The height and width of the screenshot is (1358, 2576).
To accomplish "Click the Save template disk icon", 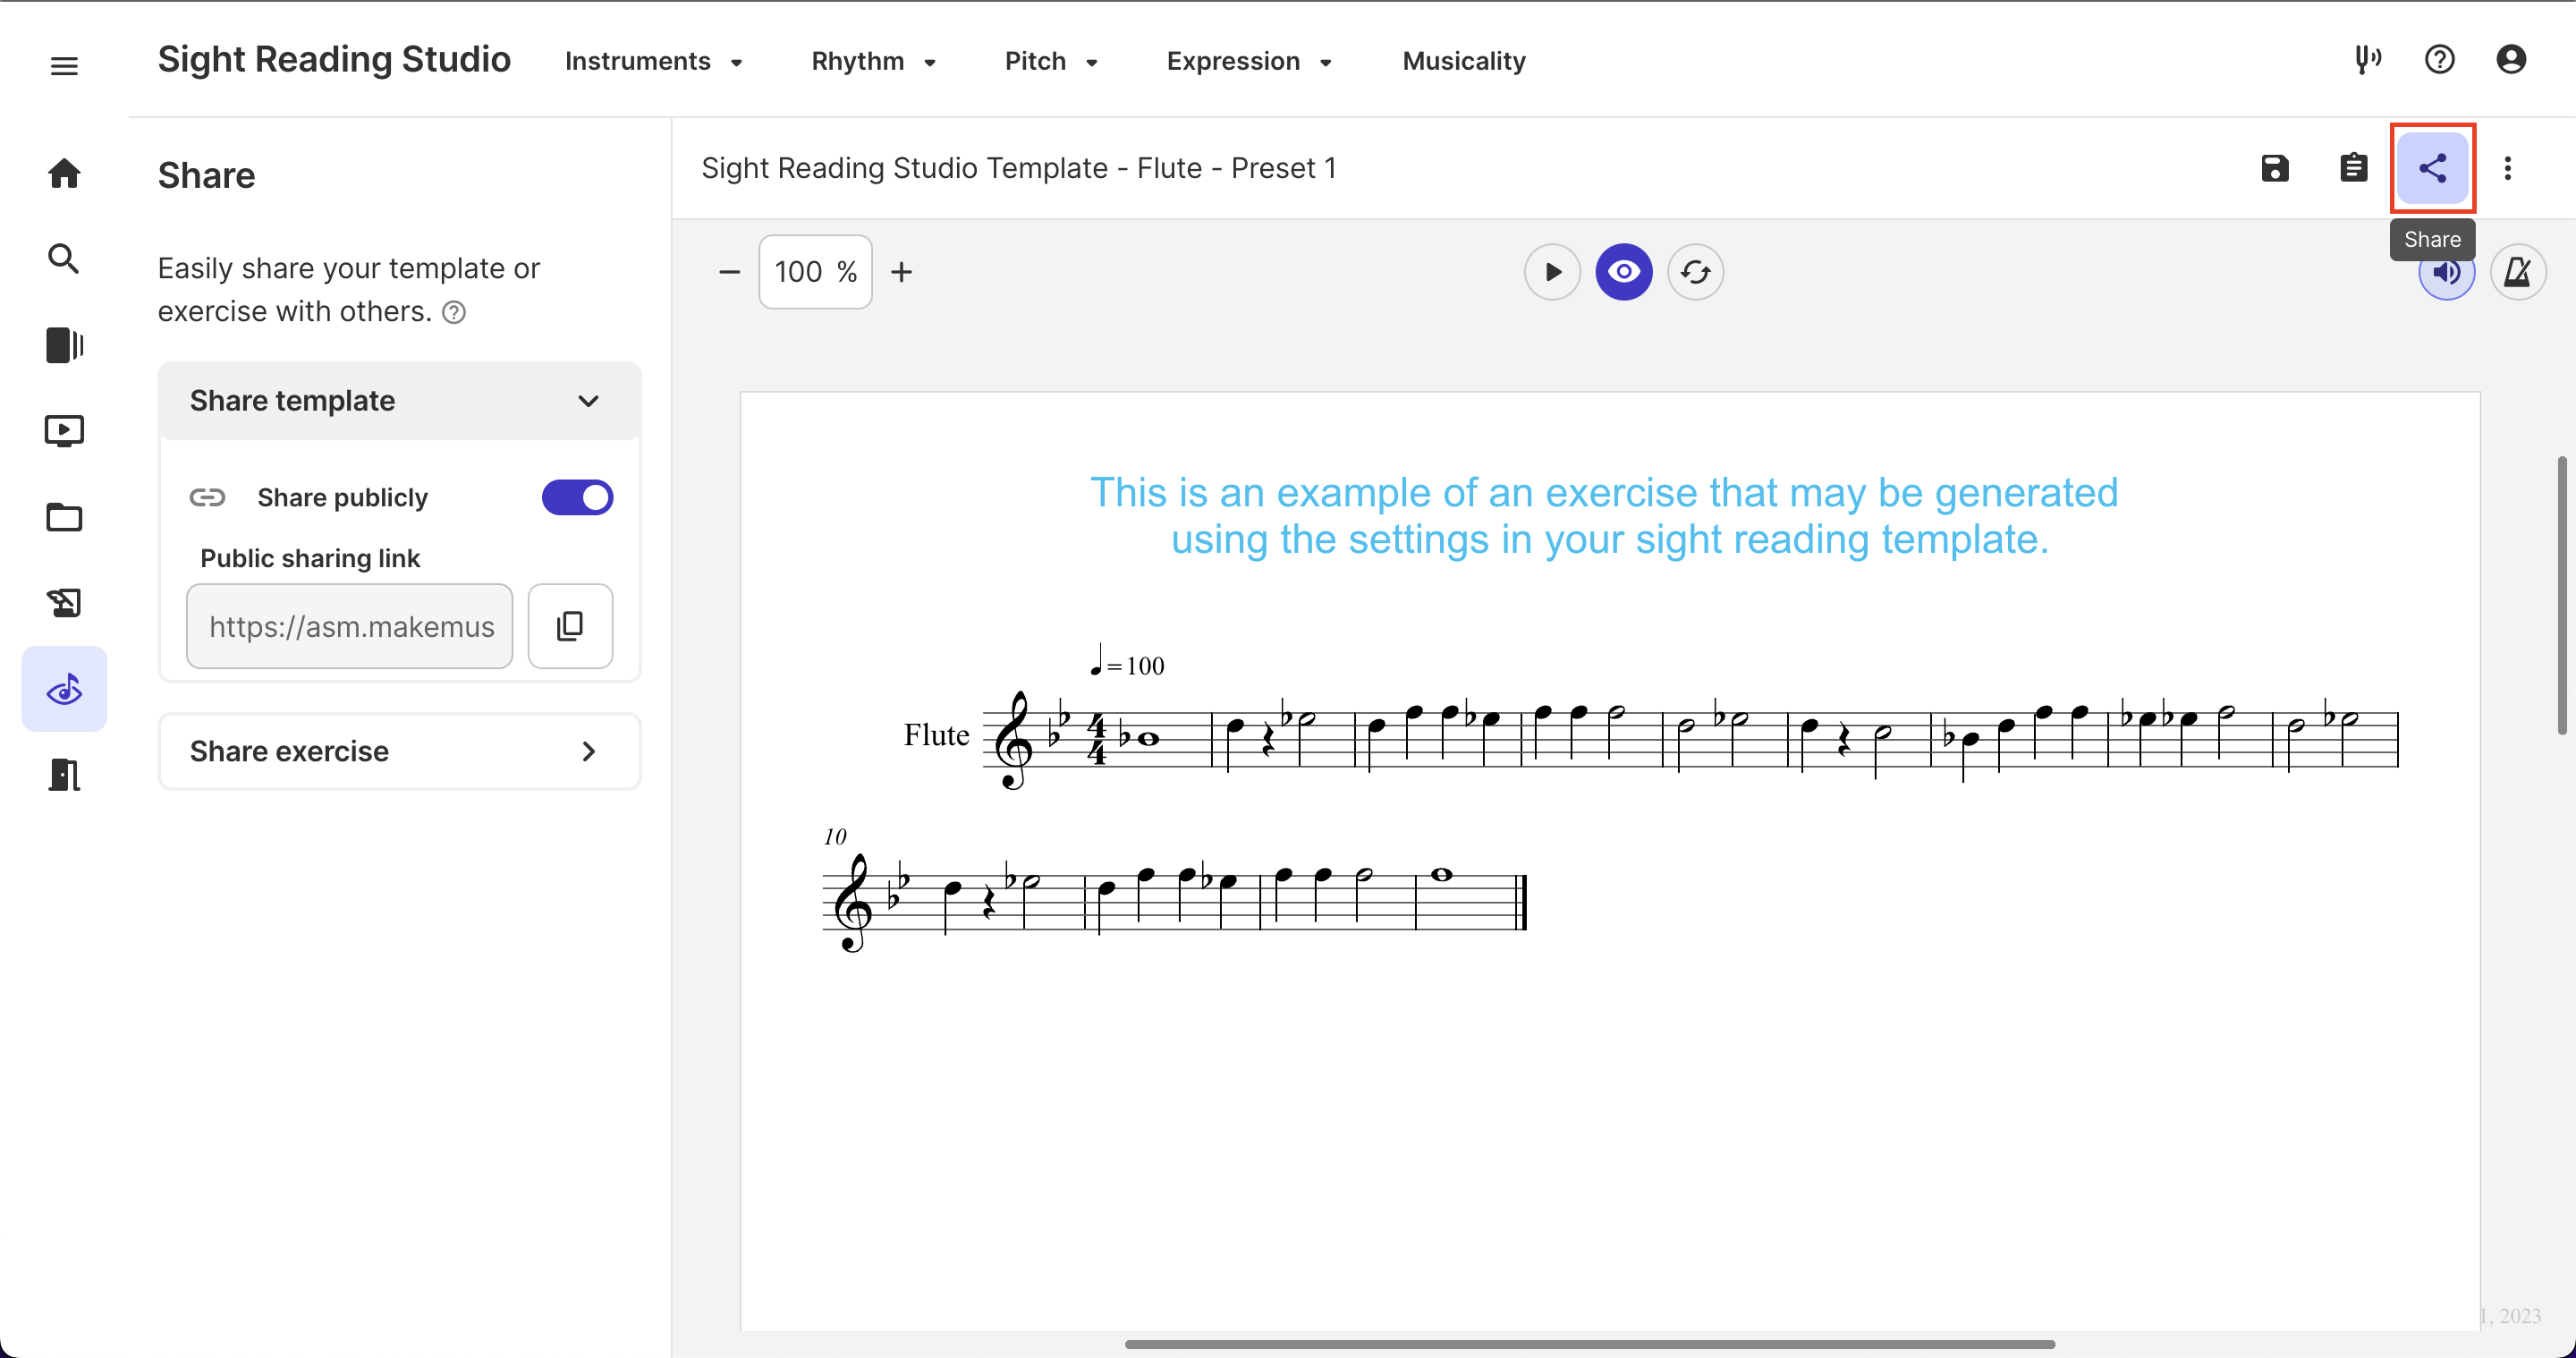I will coord(2274,168).
